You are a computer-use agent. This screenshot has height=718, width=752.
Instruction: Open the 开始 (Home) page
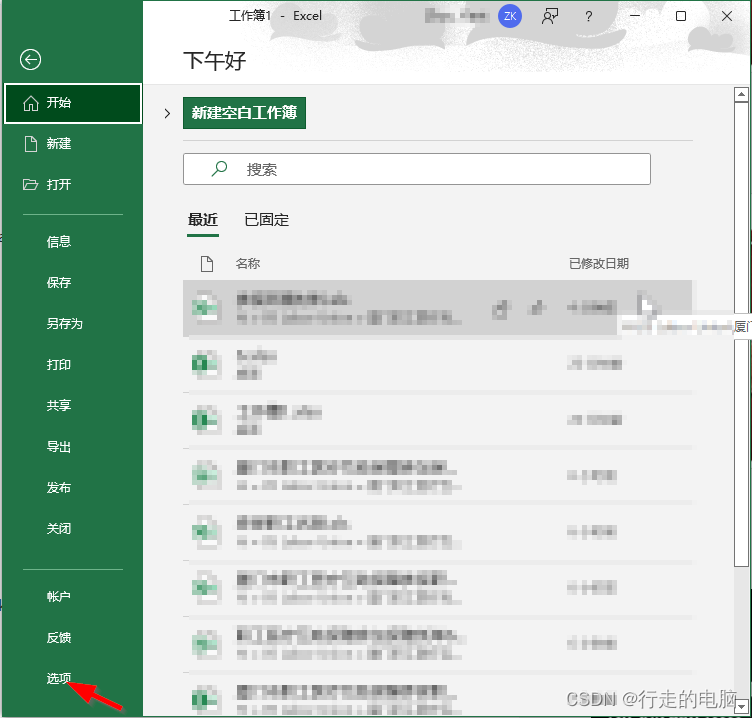73,103
